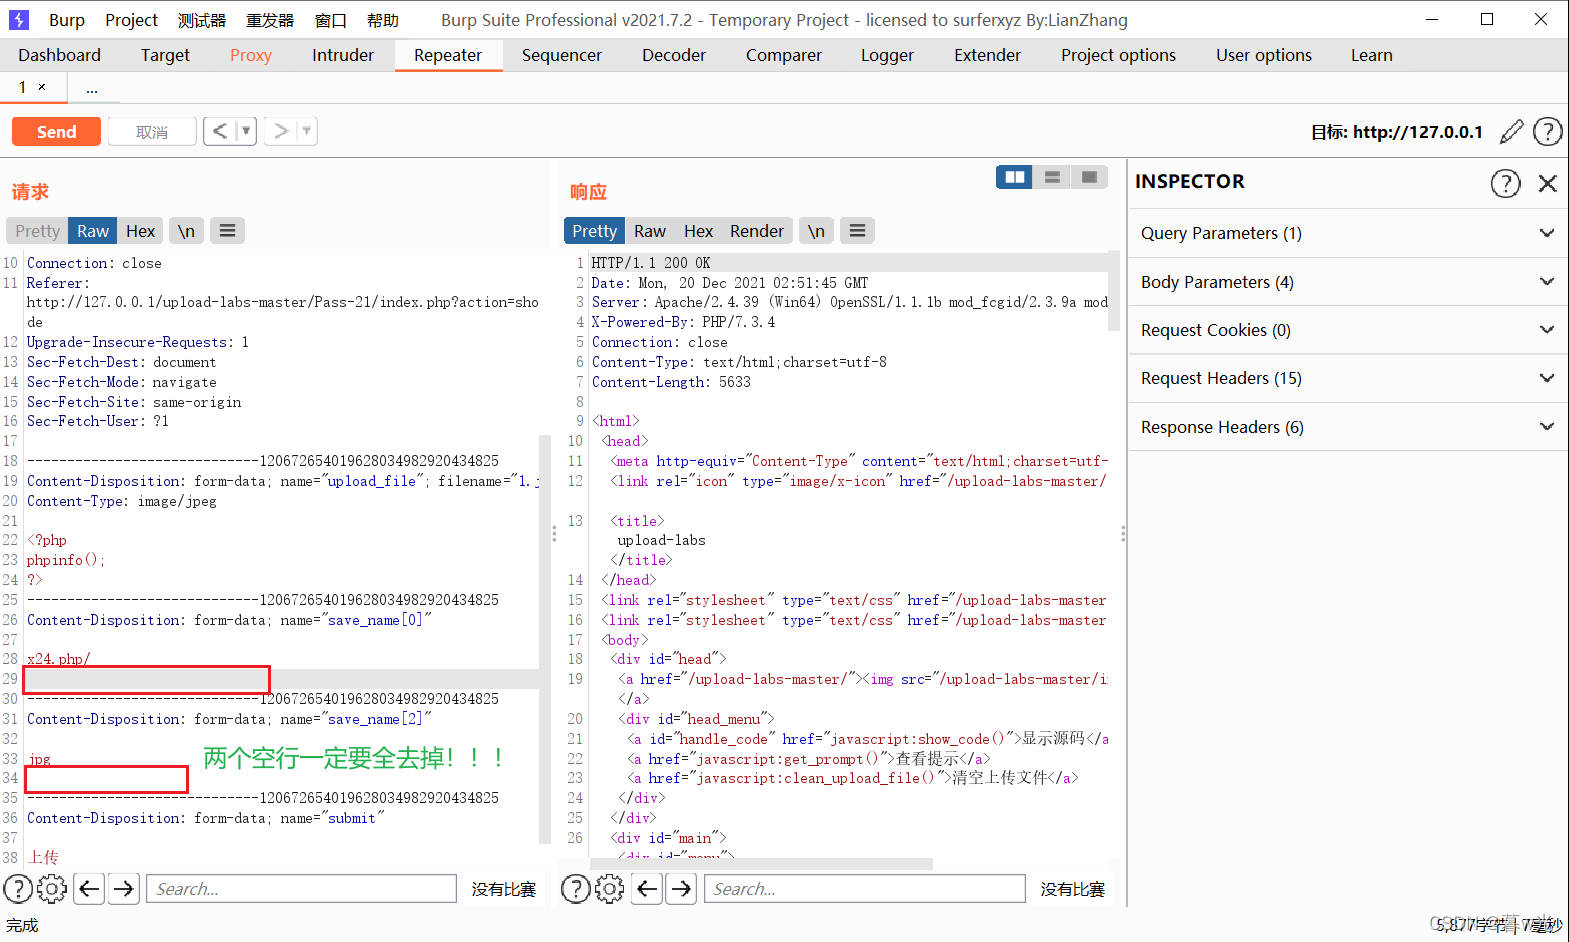1569x942 pixels.
Task: Open next history dropdown arrow
Action: [x=307, y=131]
